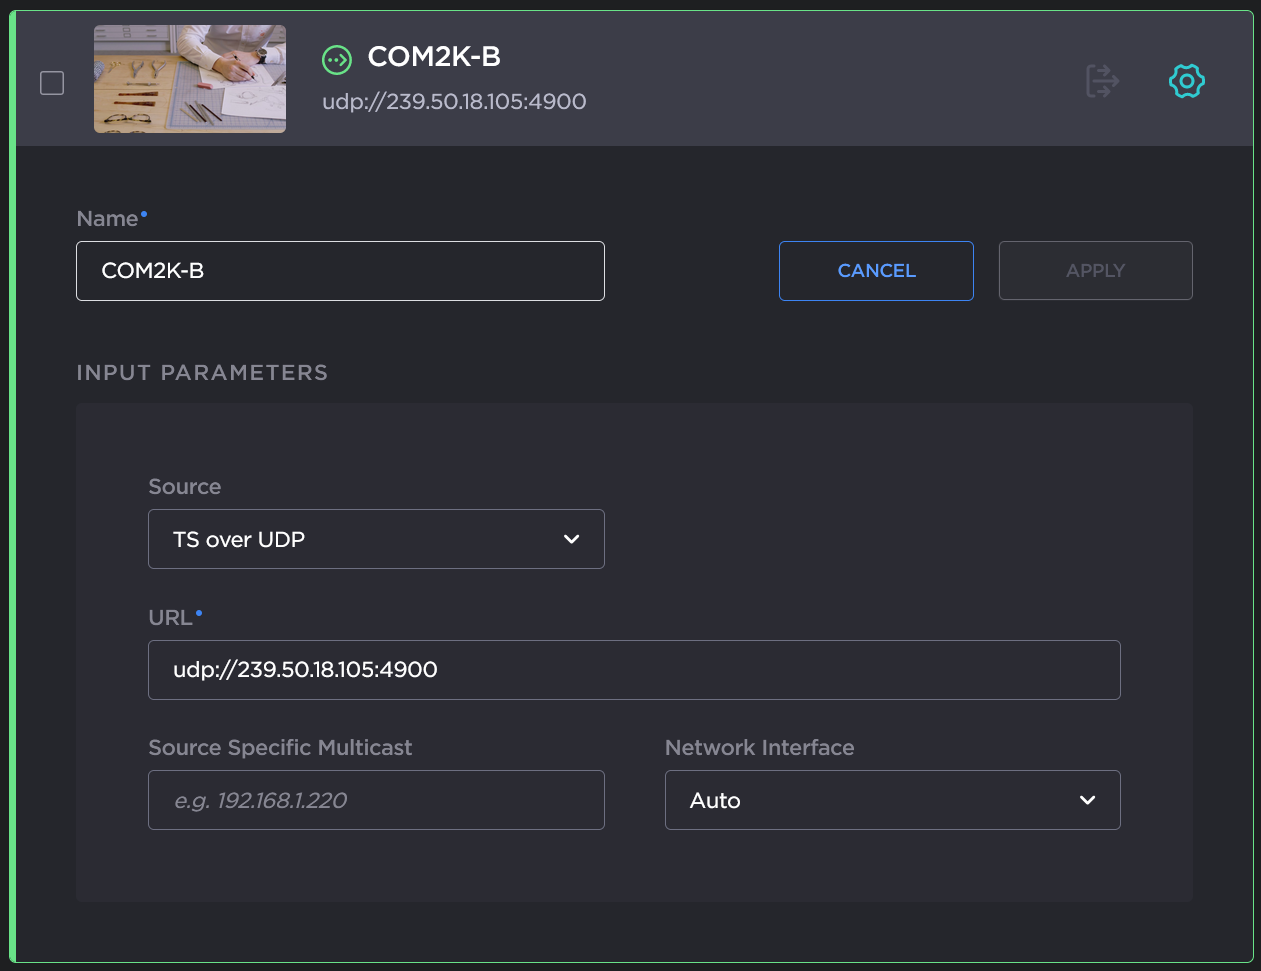Screen dimensions: 1261x971
Task: Click the INPUT PARAMETERS section heading
Action: click(x=202, y=372)
